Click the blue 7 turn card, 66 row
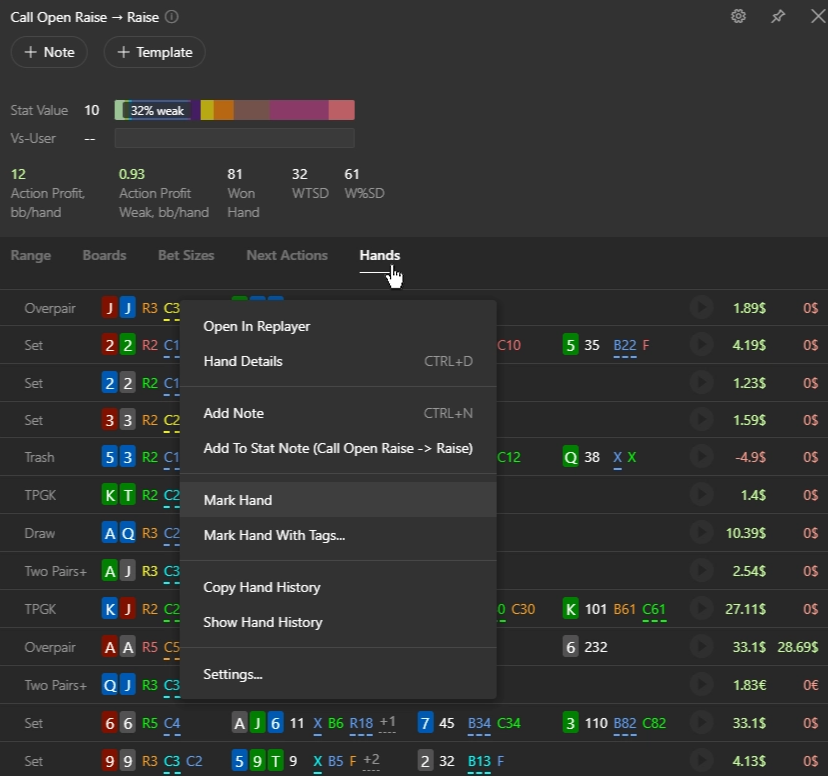 [425, 723]
